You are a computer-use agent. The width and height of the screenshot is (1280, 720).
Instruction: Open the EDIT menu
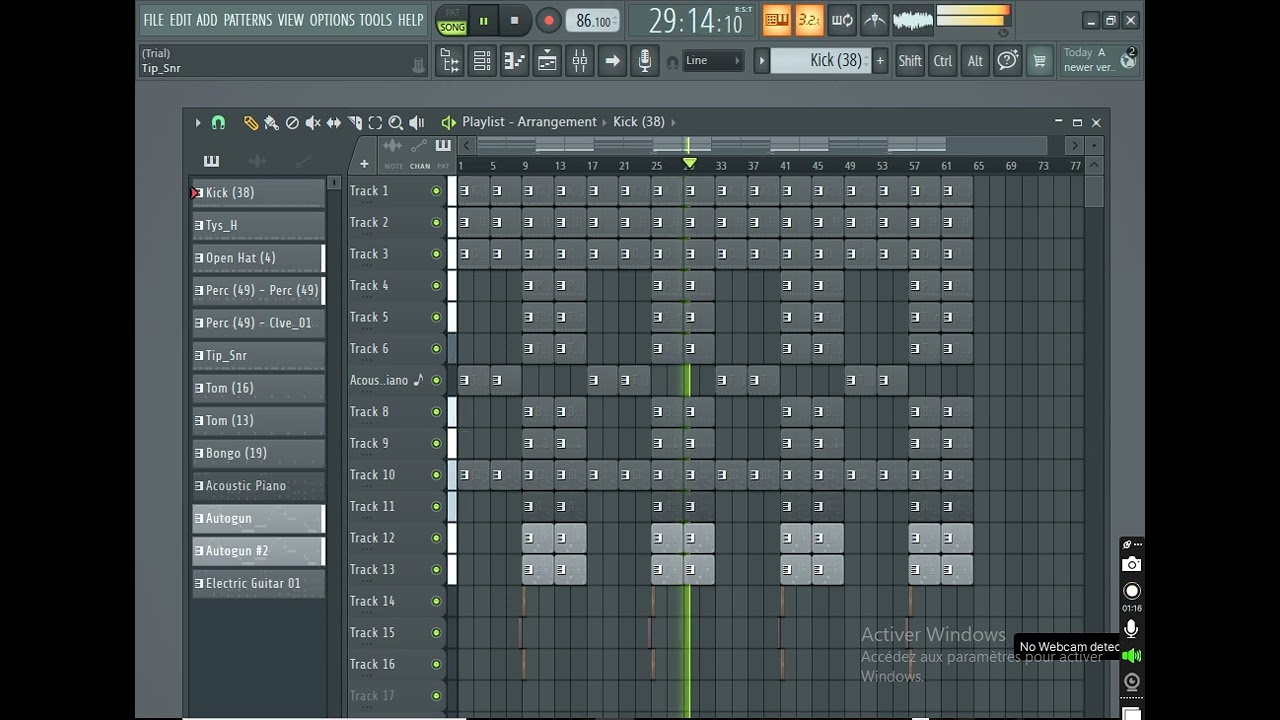click(x=180, y=20)
